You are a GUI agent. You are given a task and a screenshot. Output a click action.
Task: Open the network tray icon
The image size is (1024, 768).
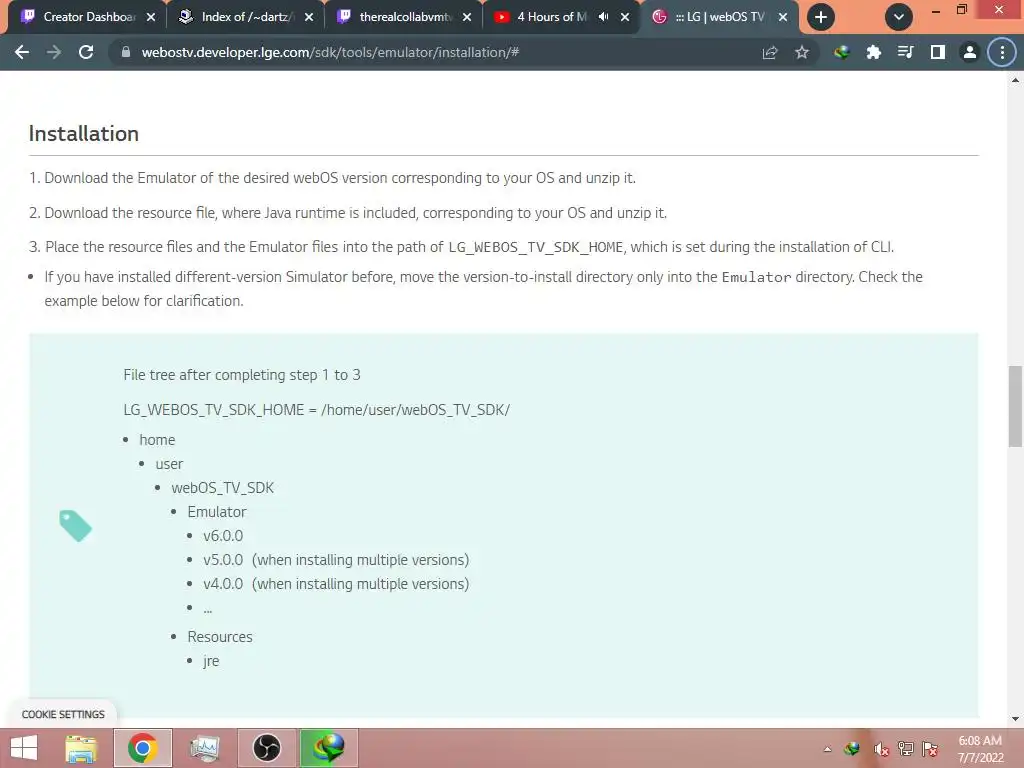point(906,749)
